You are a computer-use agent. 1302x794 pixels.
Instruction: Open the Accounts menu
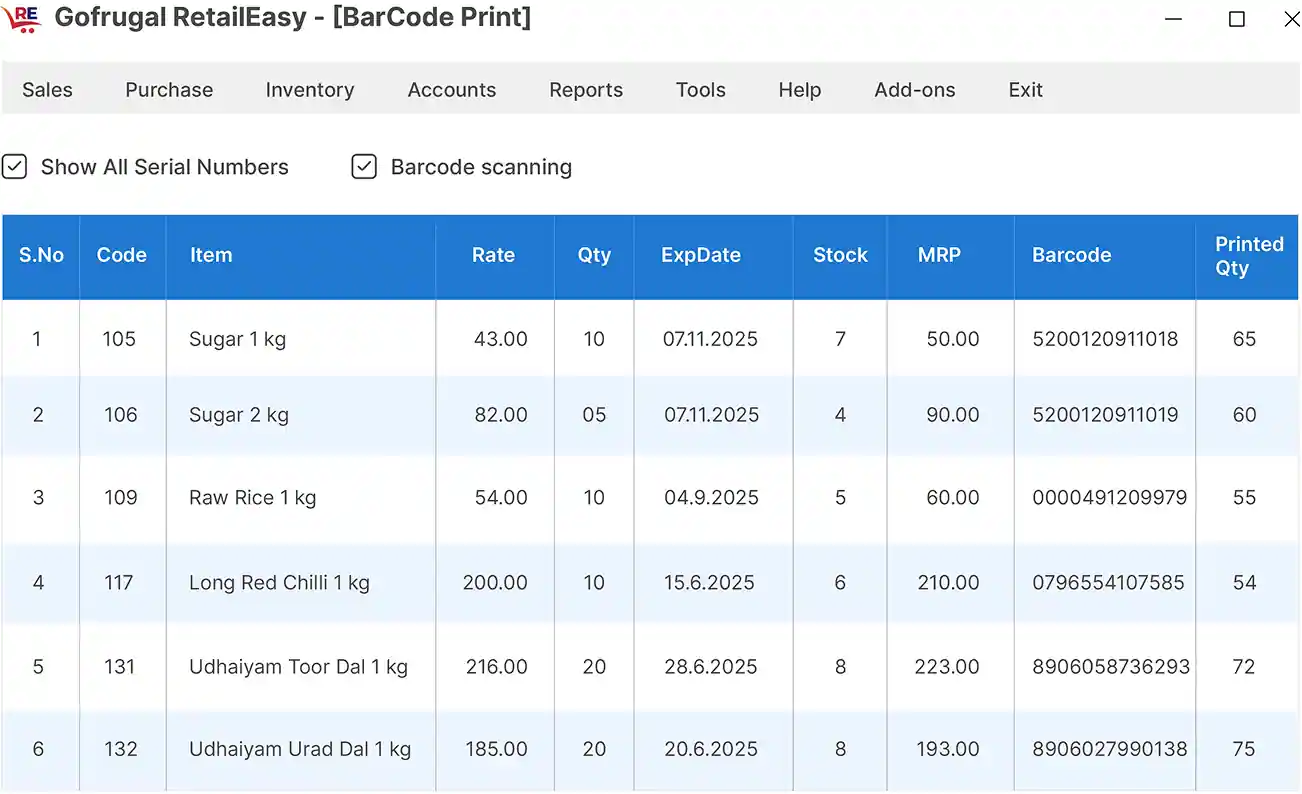451,89
